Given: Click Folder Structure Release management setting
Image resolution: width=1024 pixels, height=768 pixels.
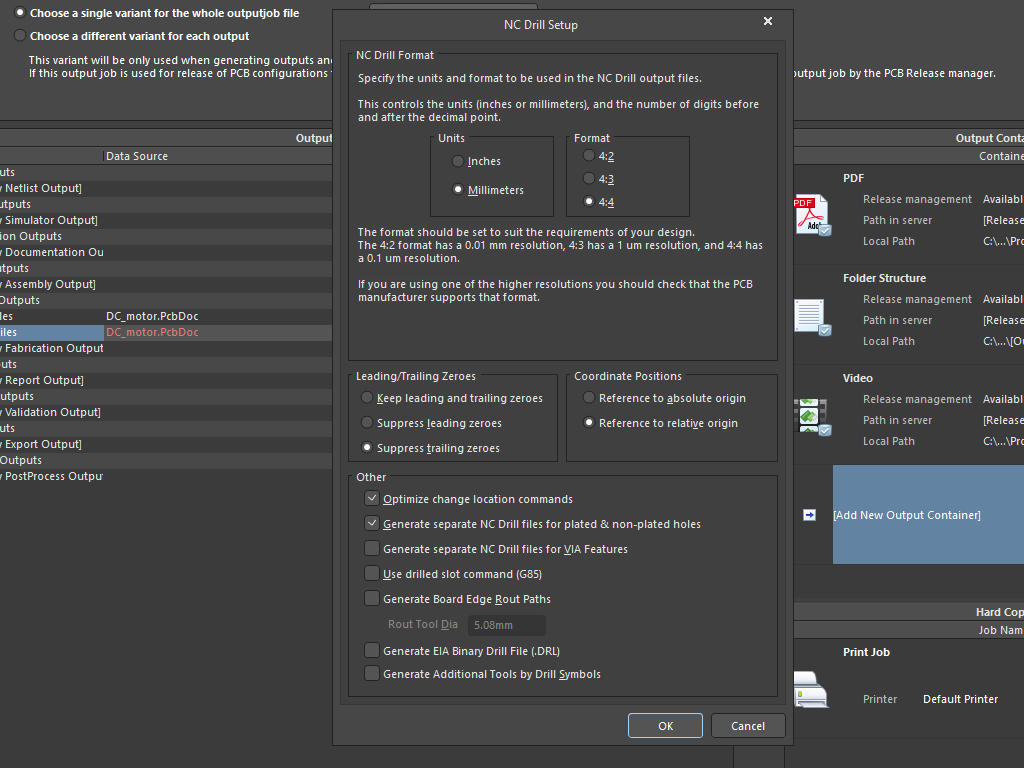Looking at the screenshot, I should tap(917, 299).
